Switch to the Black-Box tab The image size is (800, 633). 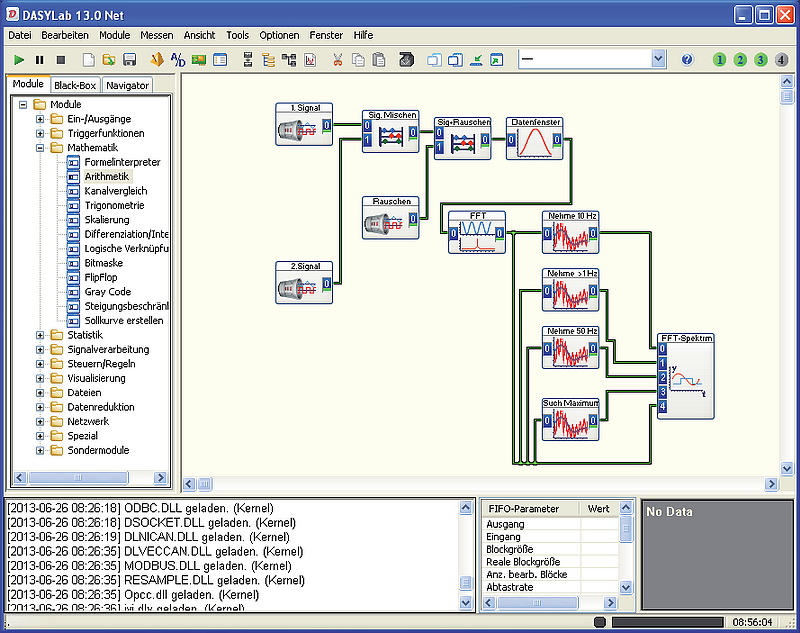75,85
